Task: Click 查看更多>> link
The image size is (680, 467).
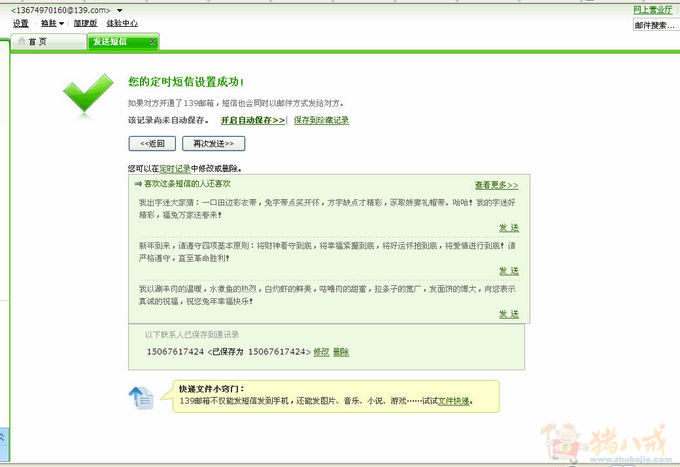Action: 497,185
